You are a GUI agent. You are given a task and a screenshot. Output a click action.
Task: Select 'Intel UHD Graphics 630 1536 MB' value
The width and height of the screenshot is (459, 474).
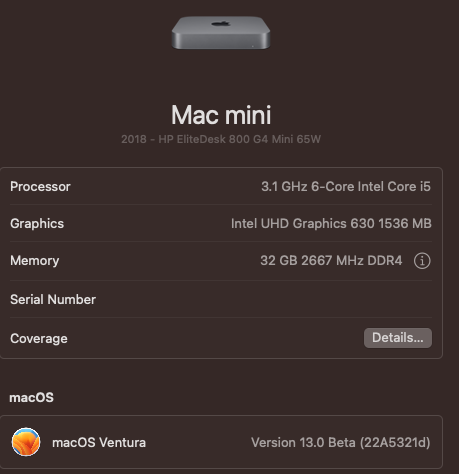coord(331,224)
